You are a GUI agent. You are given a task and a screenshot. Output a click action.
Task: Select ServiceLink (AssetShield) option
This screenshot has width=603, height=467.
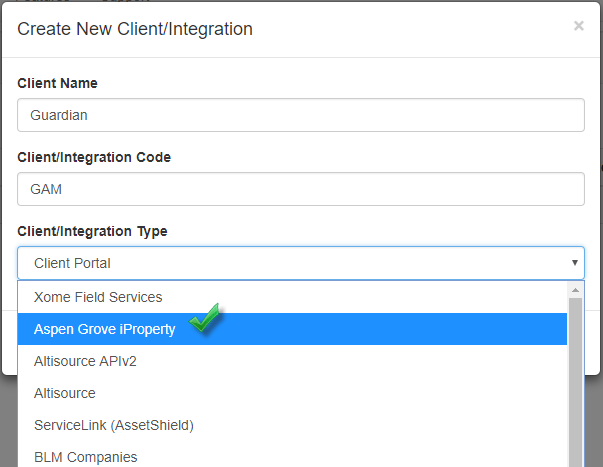(292, 425)
